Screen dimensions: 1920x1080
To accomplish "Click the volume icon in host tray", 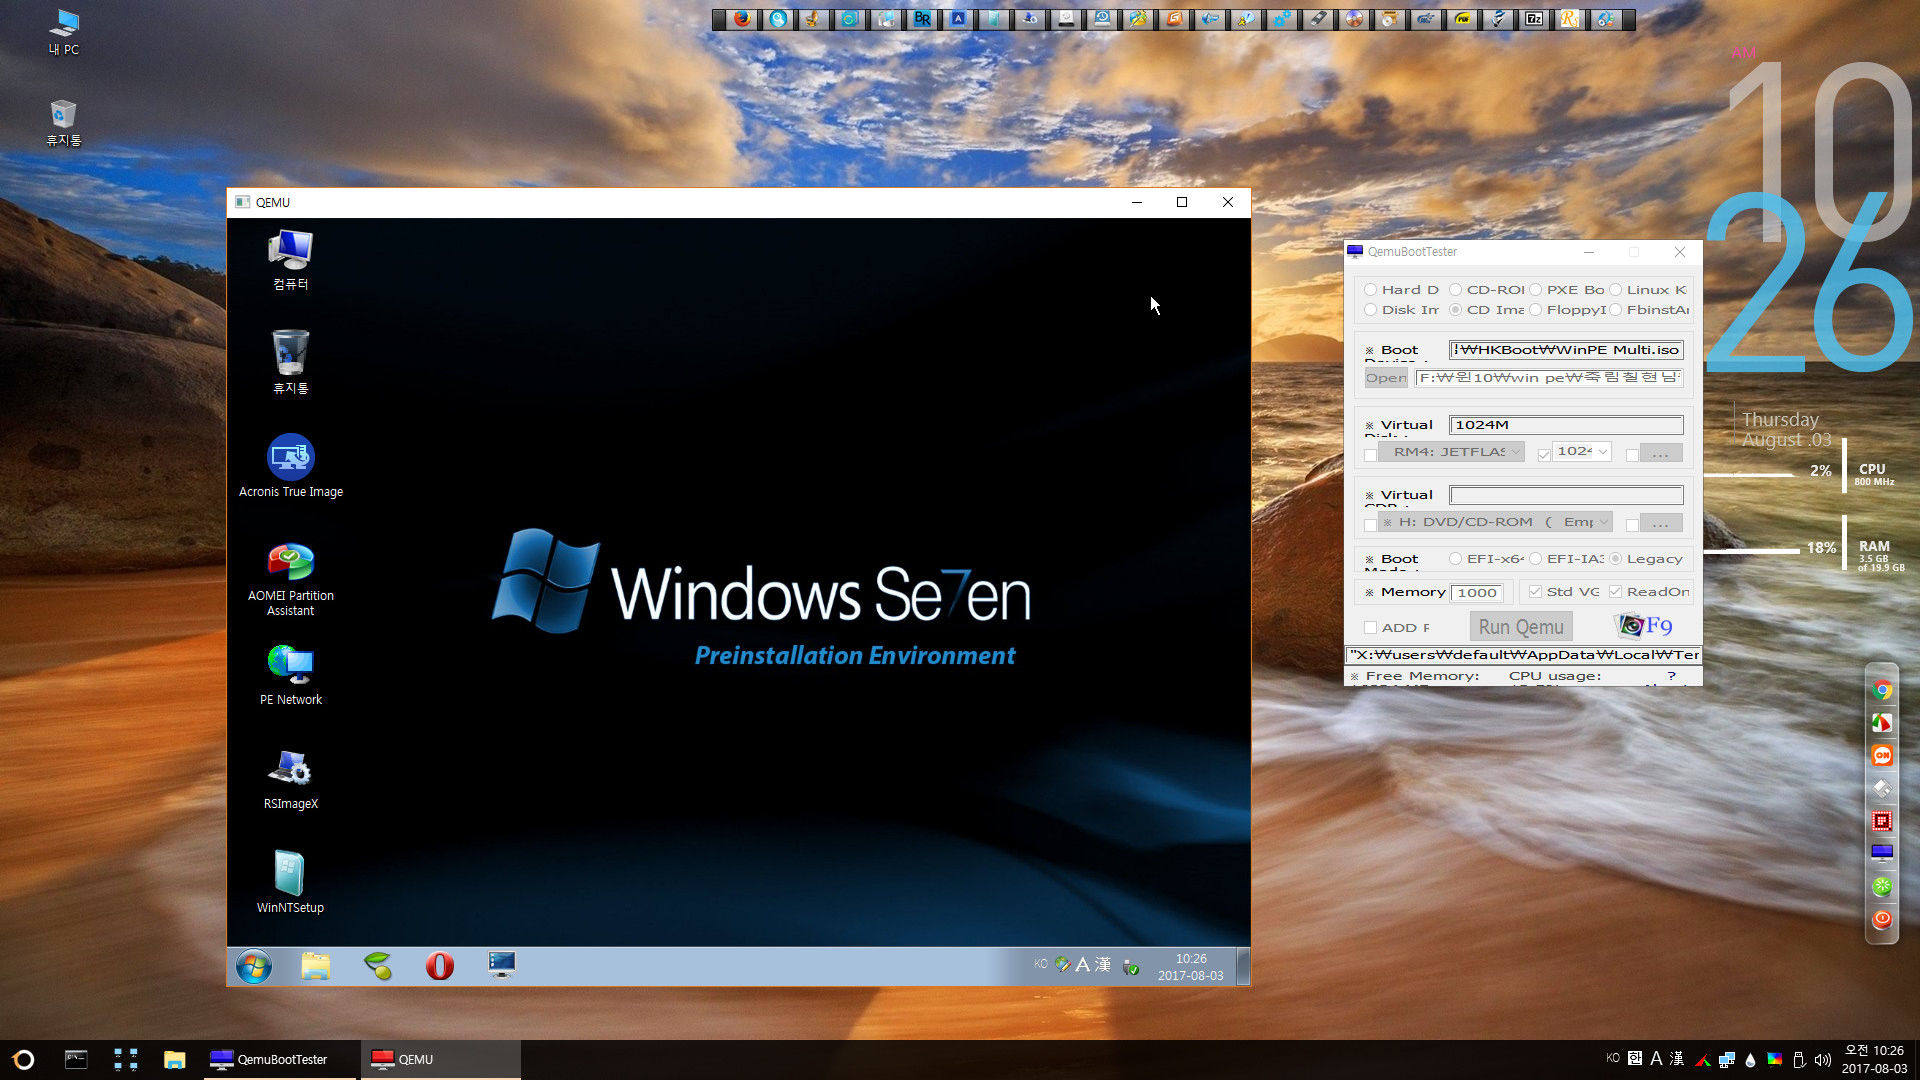I will [x=1822, y=1060].
